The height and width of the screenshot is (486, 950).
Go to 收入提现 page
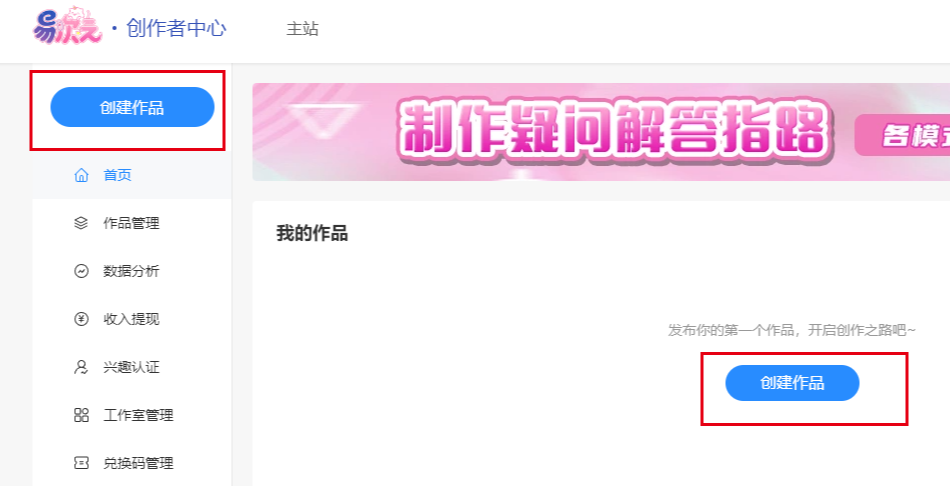click(x=131, y=319)
